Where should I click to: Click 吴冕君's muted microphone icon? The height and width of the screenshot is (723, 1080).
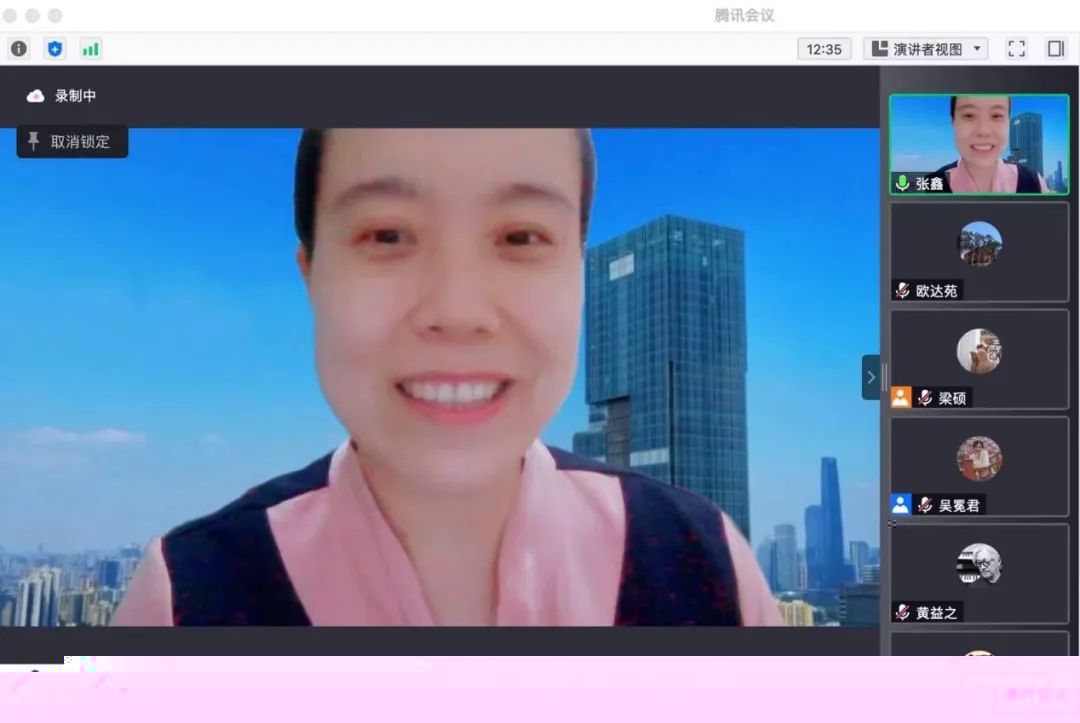926,505
